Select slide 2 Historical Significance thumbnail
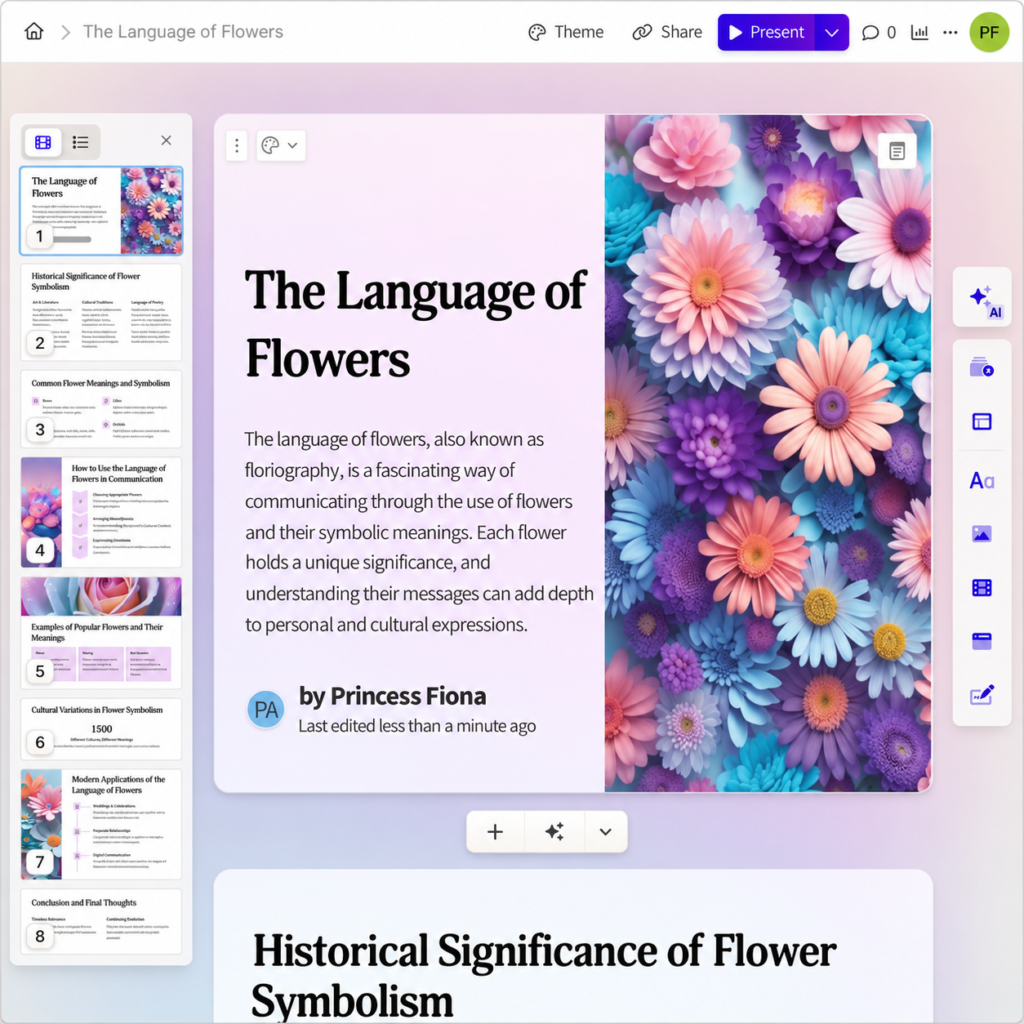Image resolution: width=1024 pixels, height=1024 pixels. click(x=101, y=312)
